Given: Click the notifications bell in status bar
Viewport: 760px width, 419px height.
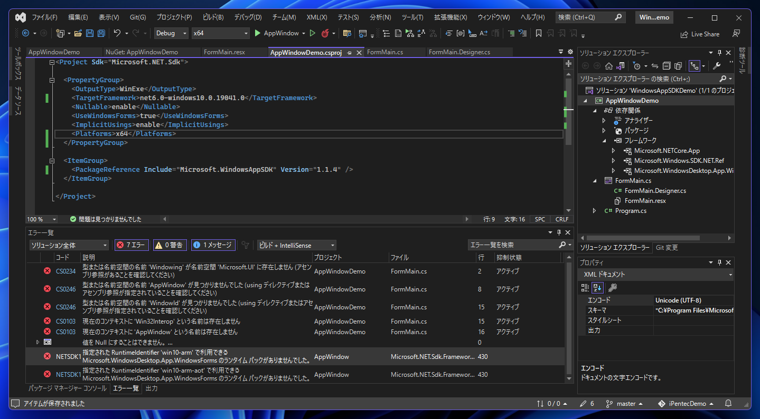Looking at the screenshot, I should [728, 403].
